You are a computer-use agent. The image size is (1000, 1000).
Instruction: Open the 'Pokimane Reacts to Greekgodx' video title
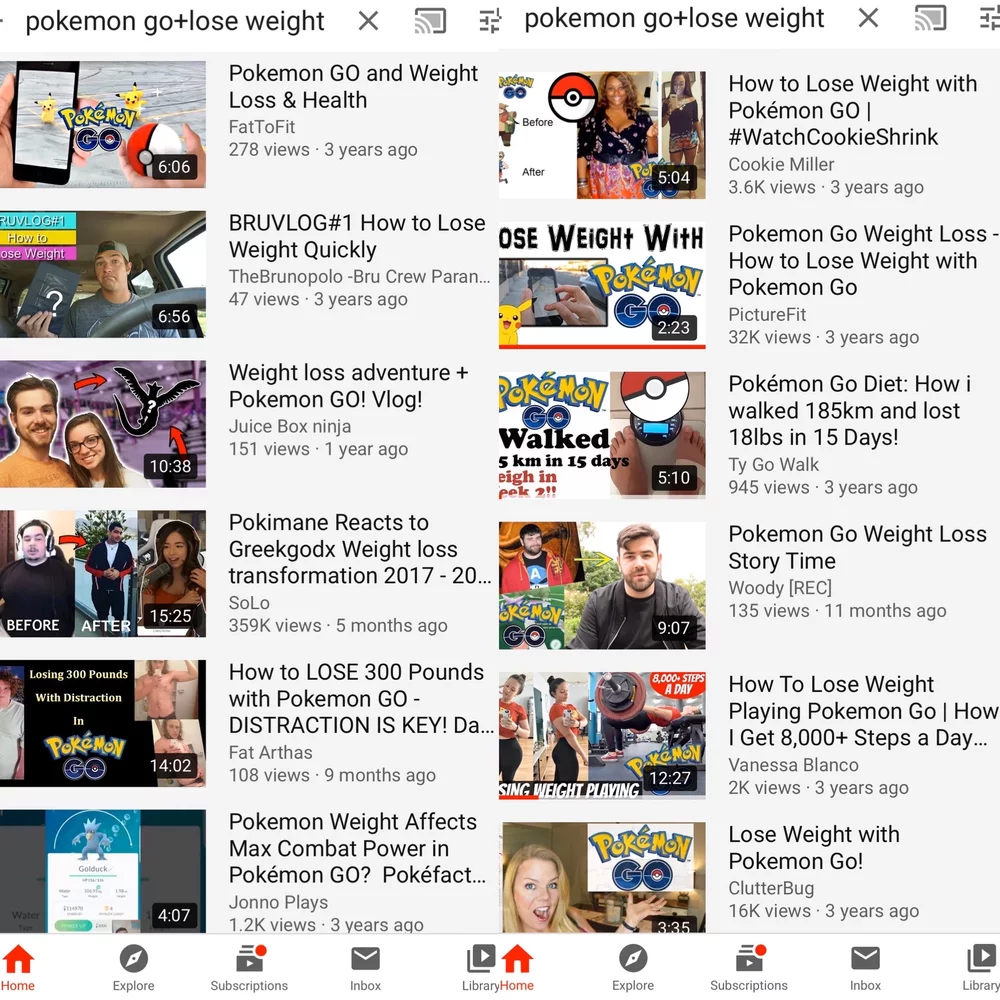tap(343, 549)
